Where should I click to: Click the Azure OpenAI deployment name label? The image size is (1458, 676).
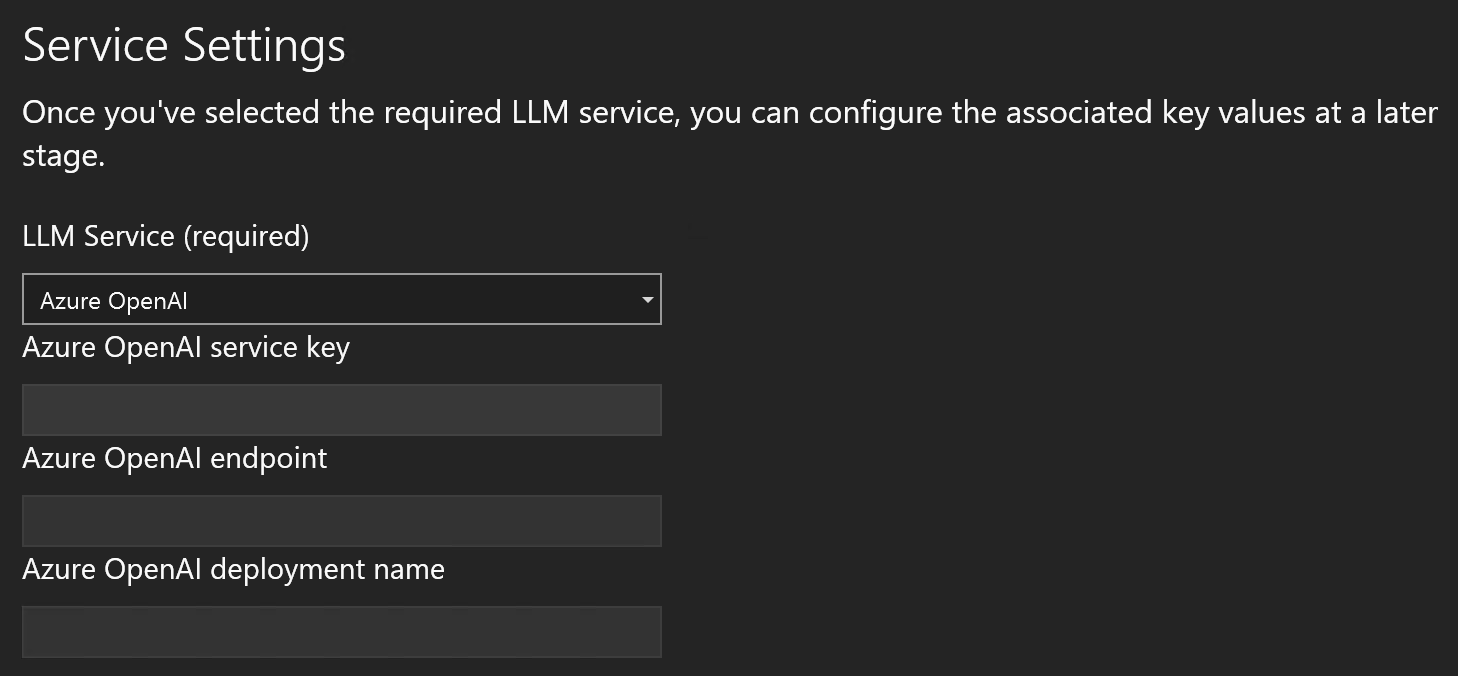tap(233, 569)
